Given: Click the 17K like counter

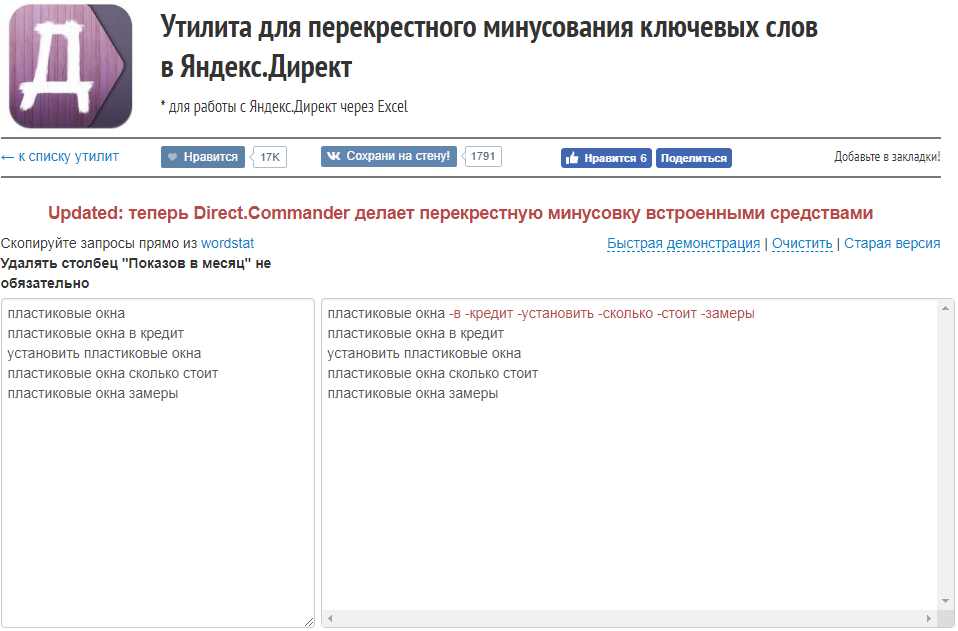Looking at the screenshot, I should 269,157.
